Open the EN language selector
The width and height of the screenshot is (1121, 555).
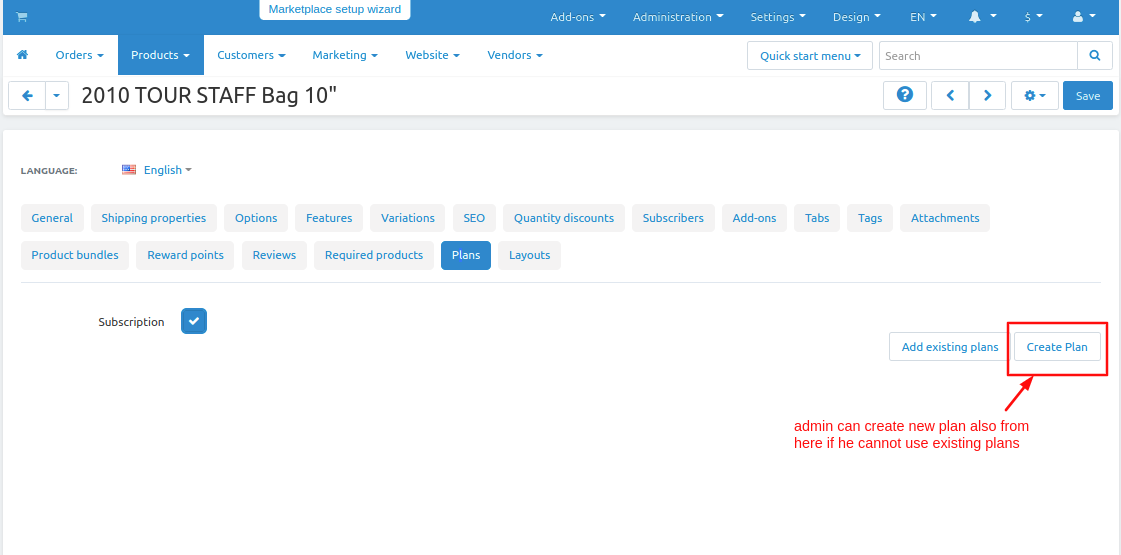(x=923, y=17)
